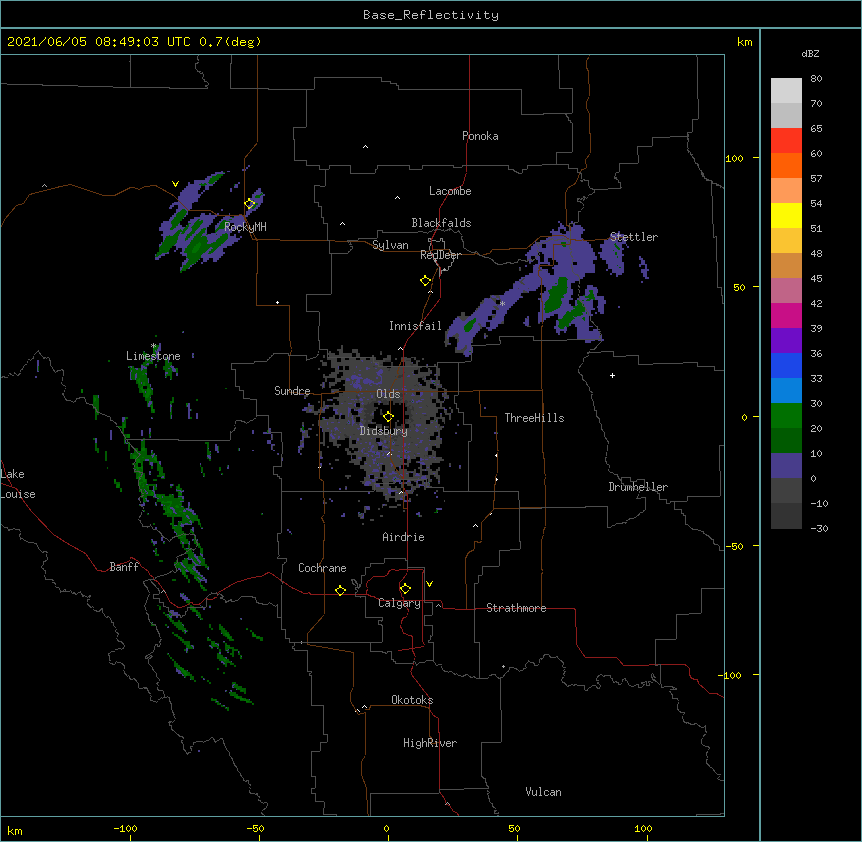This screenshot has width=862, height=842.
Task: Click the yellow diamond marker near Rocky Mountain House
Action: click(x=249, y=204)
